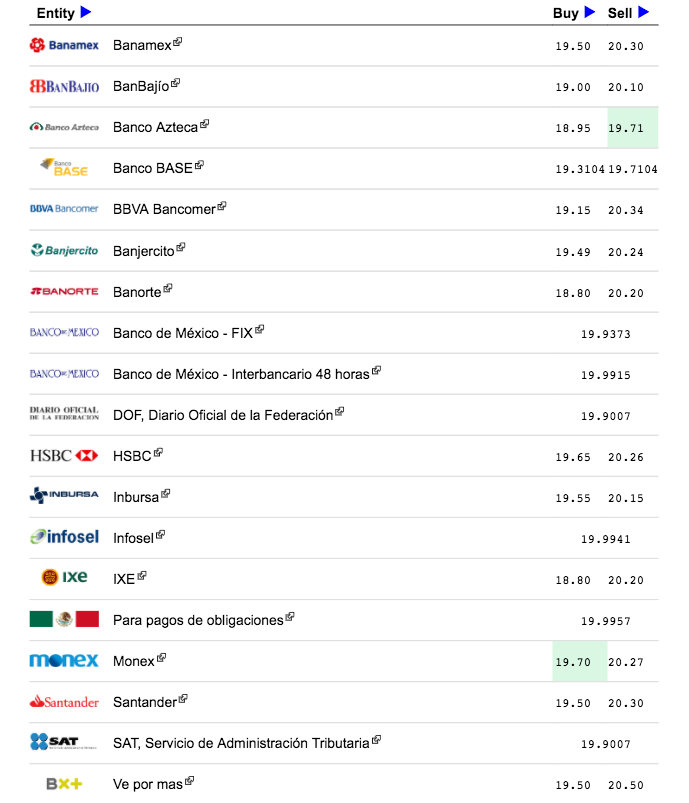Click the Banamex logo
This screenshot has width=689, height=803.
coord(64,45)
